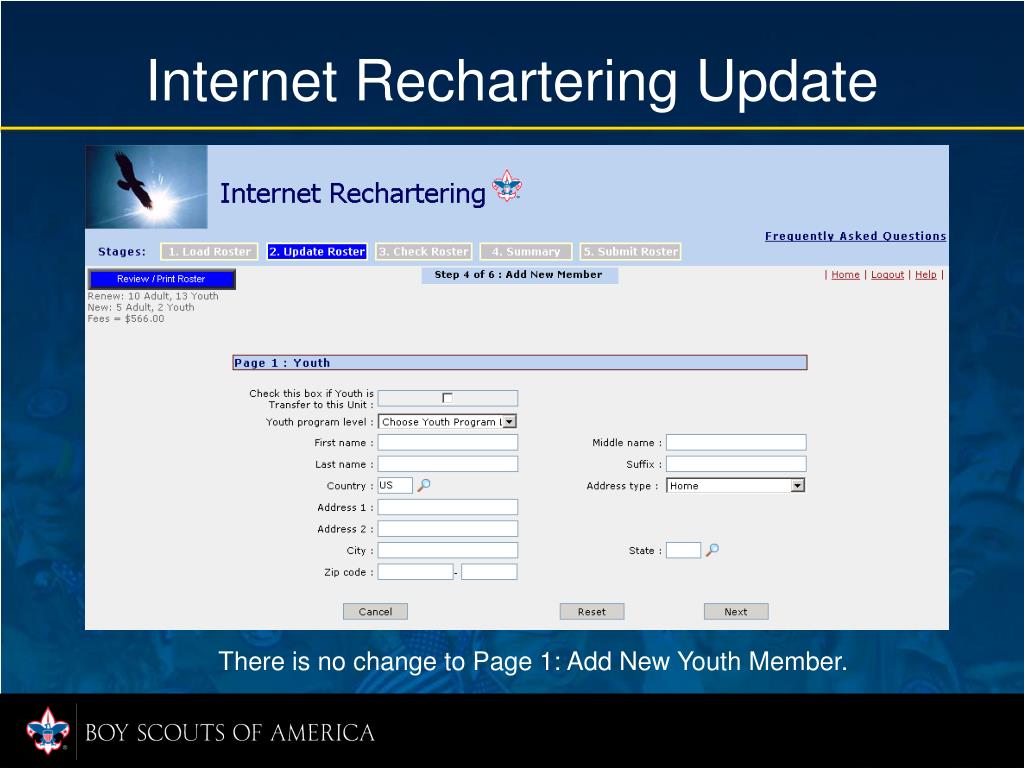Select the 2. Update Roster stage
The height and width of the screenshot is (768, 1024).
317,251
